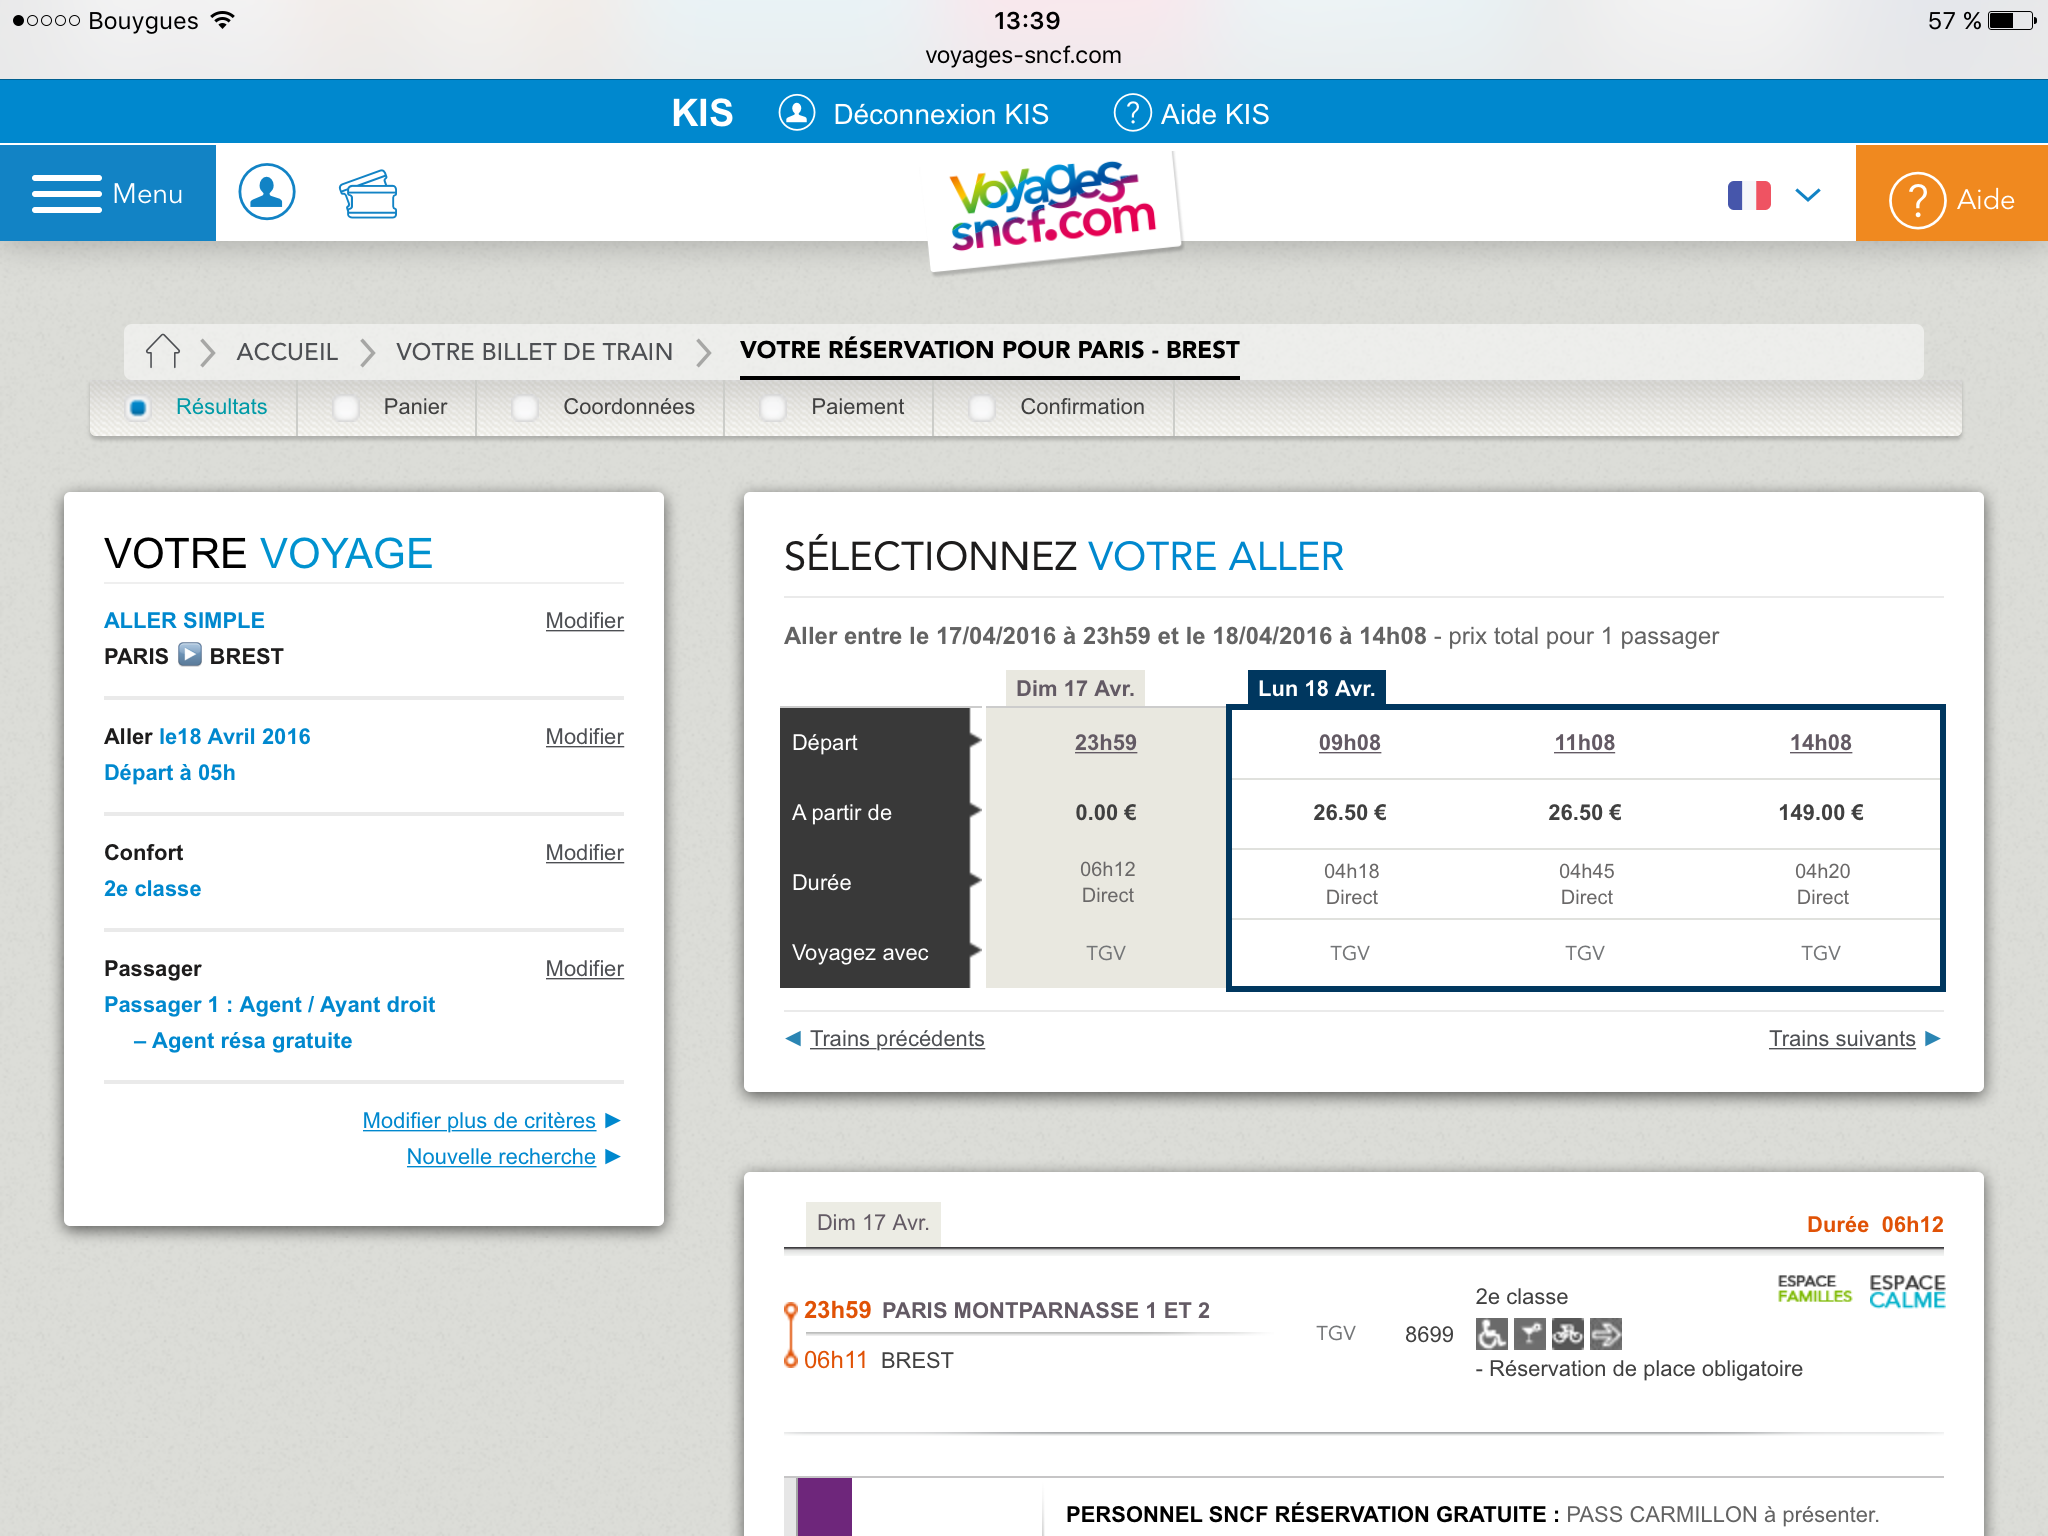
Task: Open the tickets icon in header
Action: coord(368,194)
